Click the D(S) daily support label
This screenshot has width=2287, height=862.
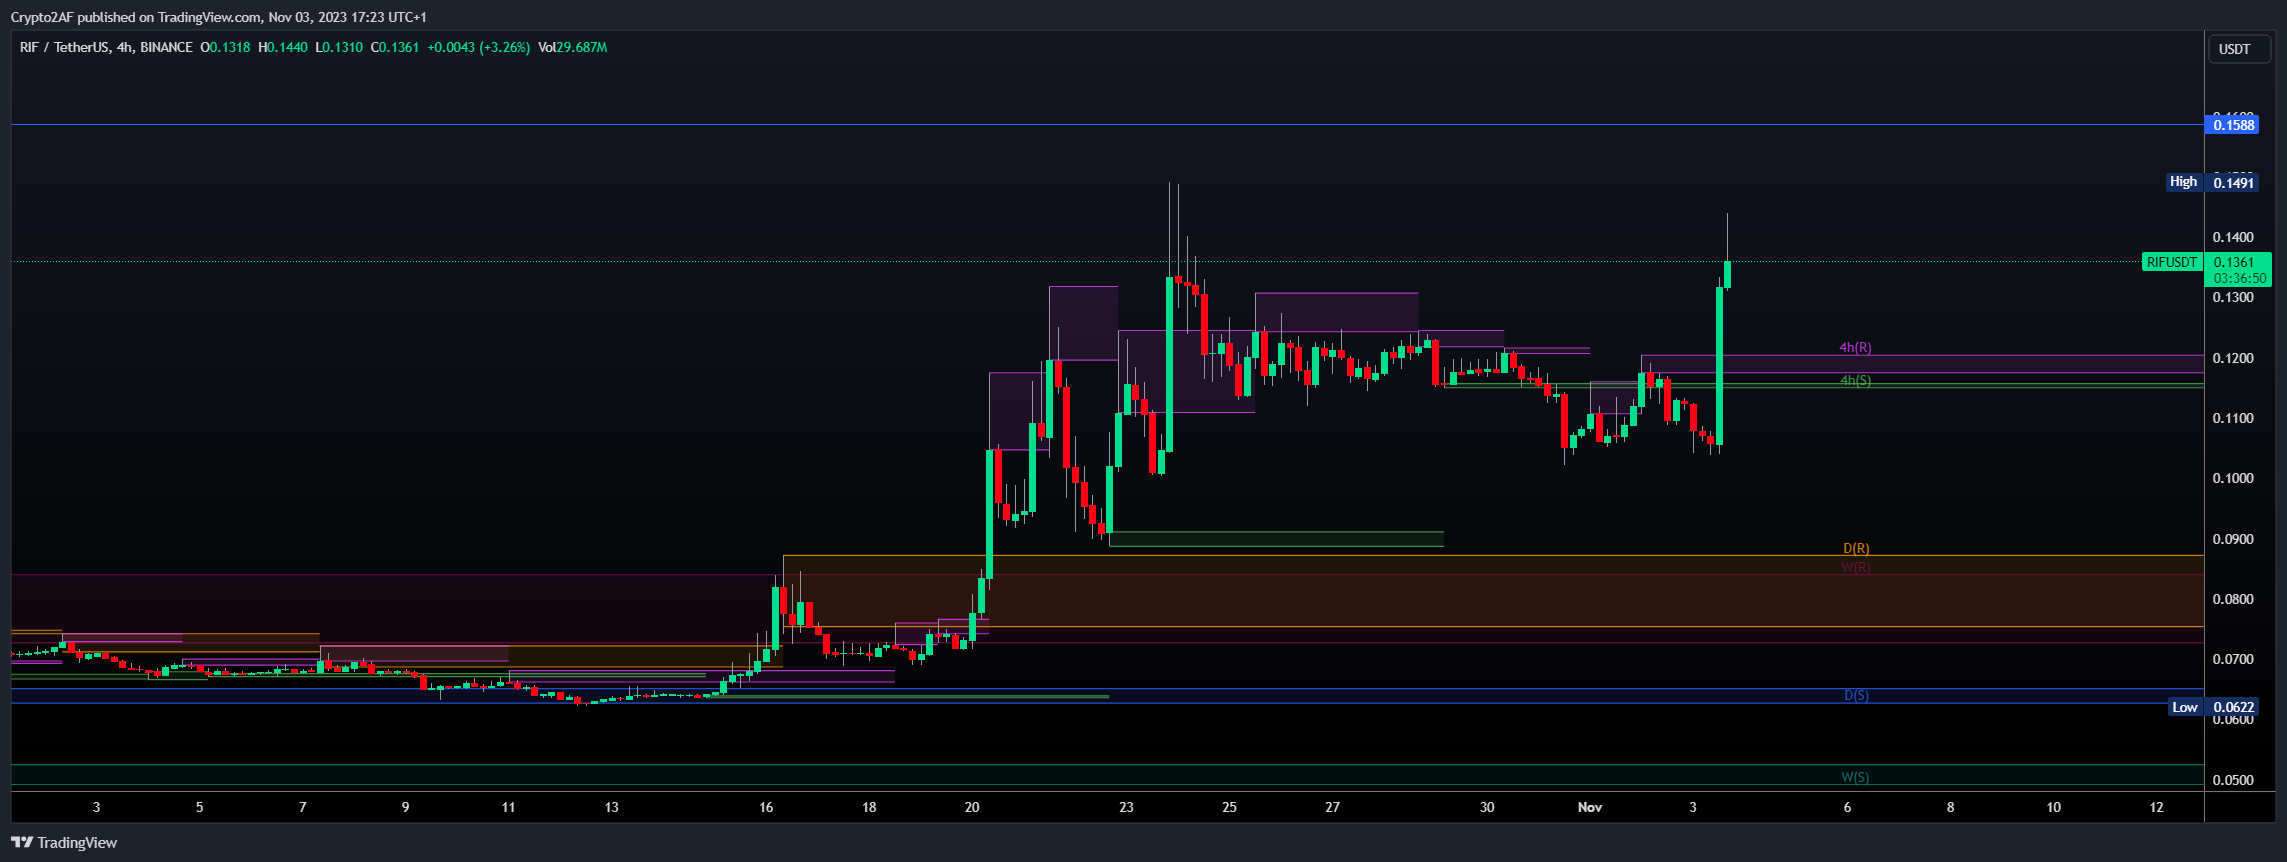click(x=1856, y=696)
